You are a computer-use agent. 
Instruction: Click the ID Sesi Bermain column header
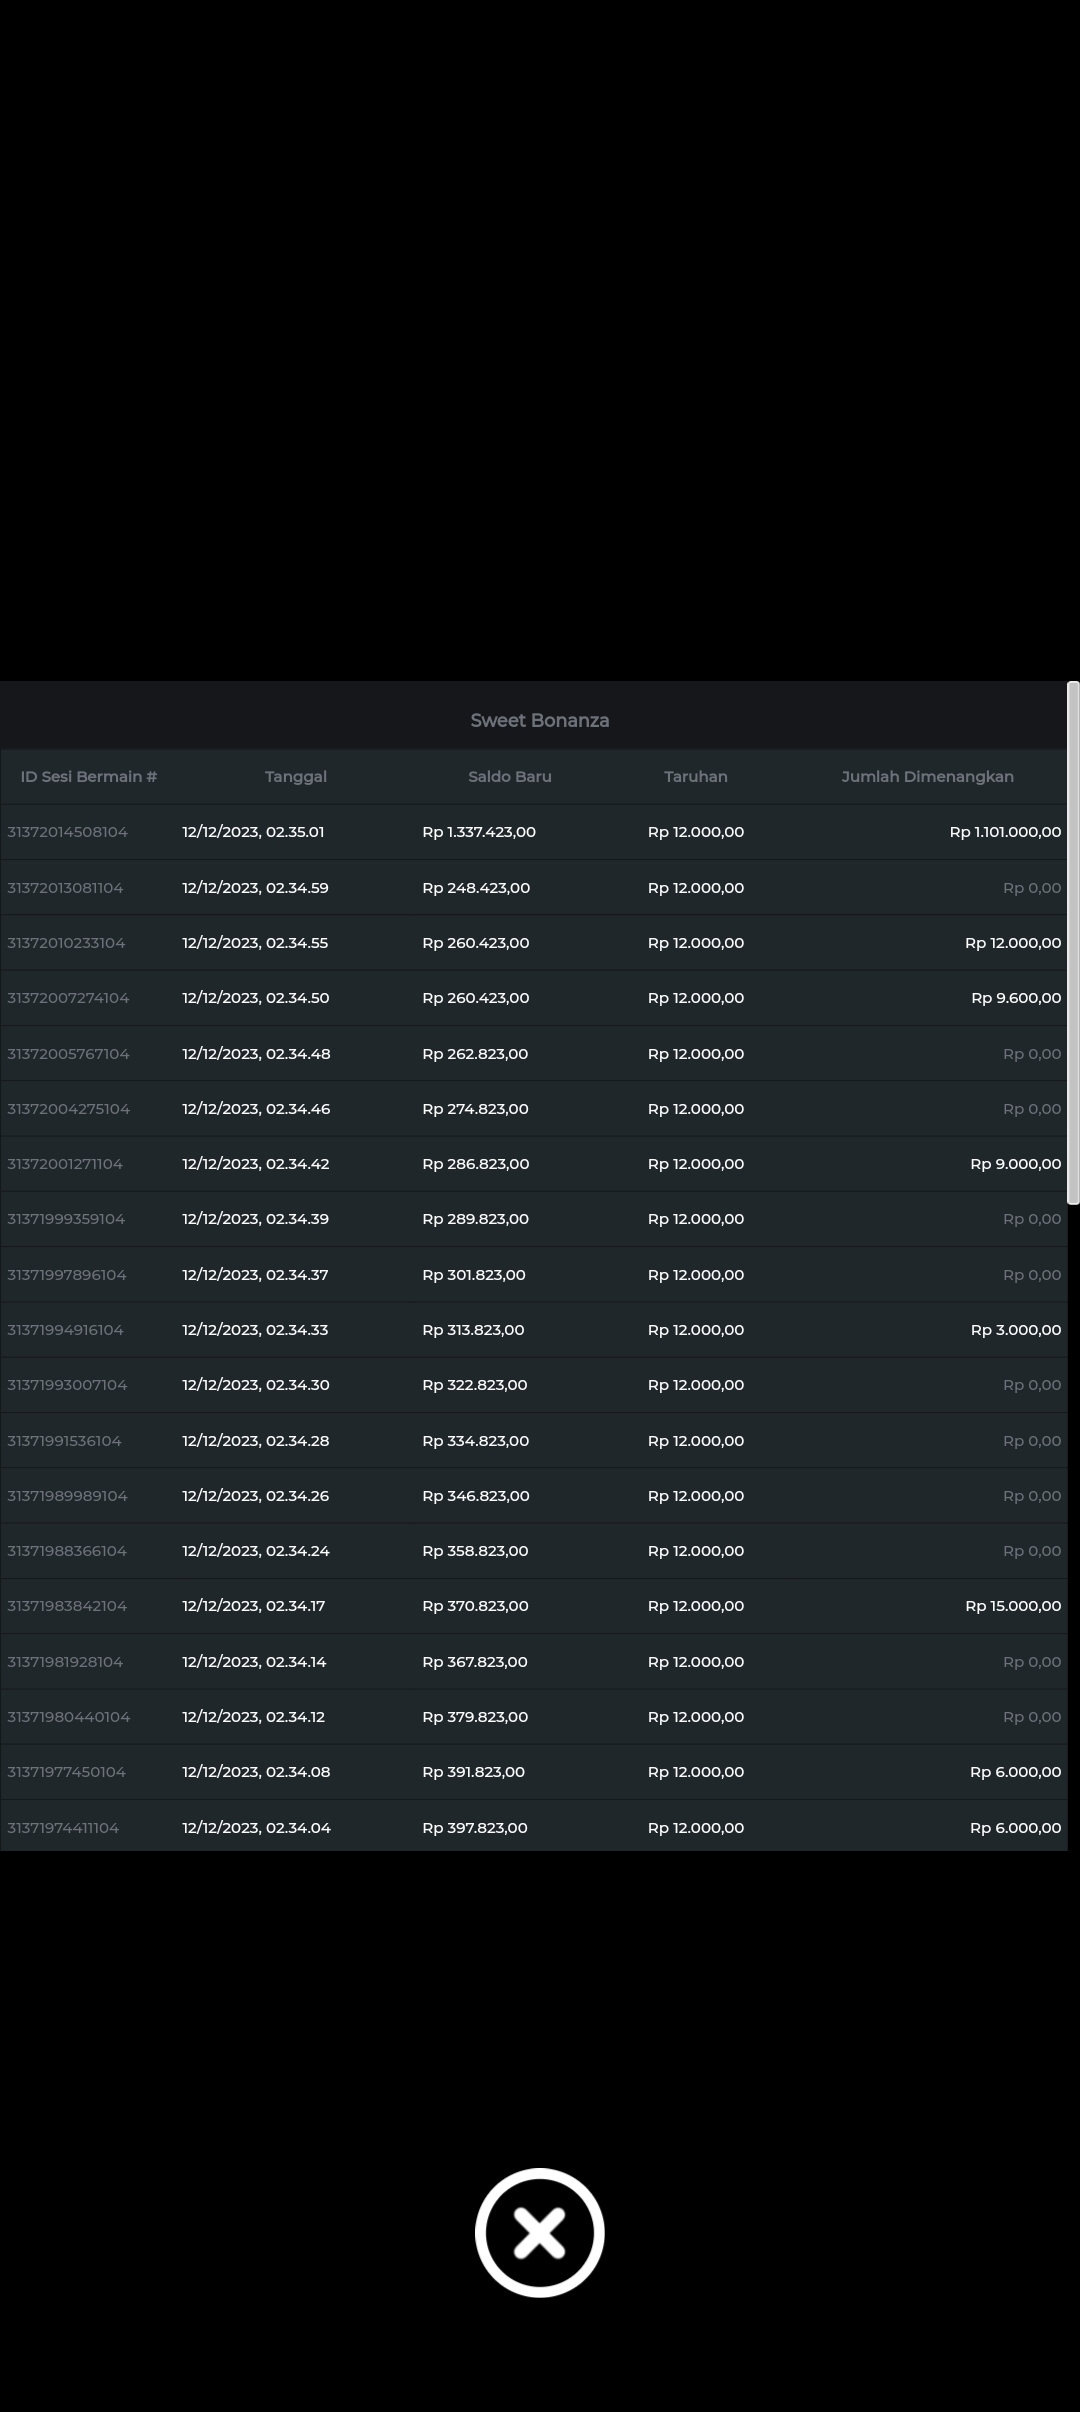89,776
